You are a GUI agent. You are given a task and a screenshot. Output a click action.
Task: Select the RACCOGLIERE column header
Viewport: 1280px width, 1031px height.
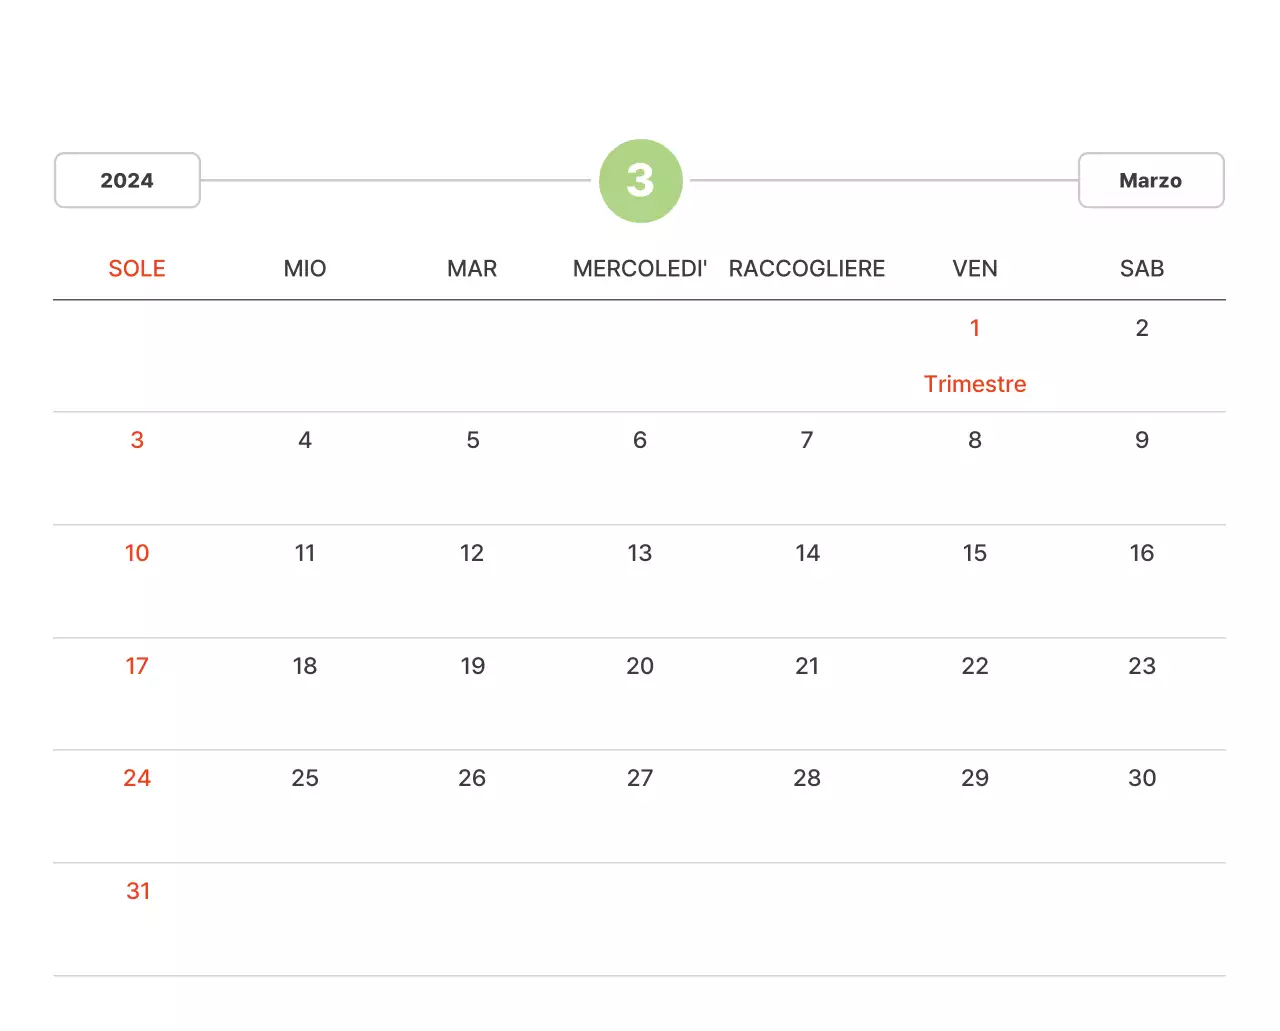click(806, 269)
